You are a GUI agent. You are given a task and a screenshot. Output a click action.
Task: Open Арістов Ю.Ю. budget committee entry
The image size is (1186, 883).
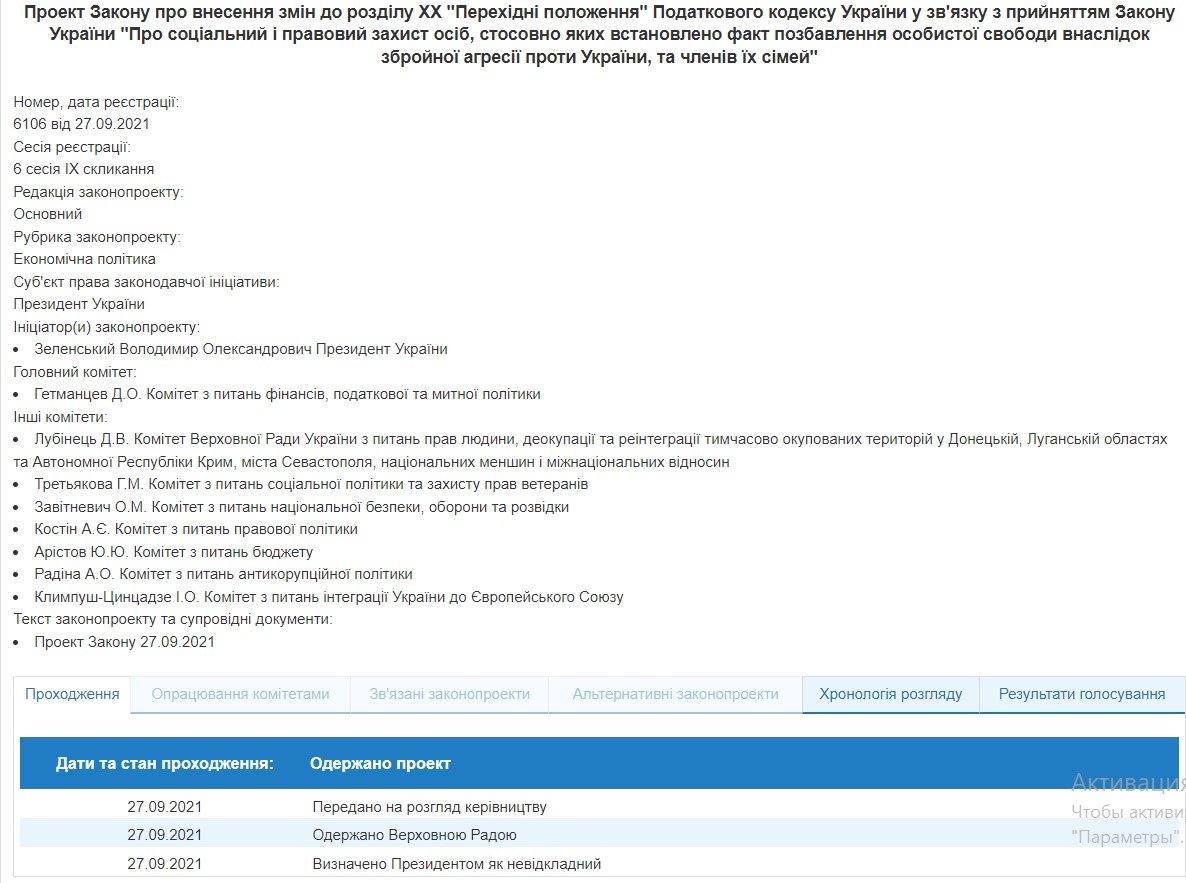coord(174,552)
